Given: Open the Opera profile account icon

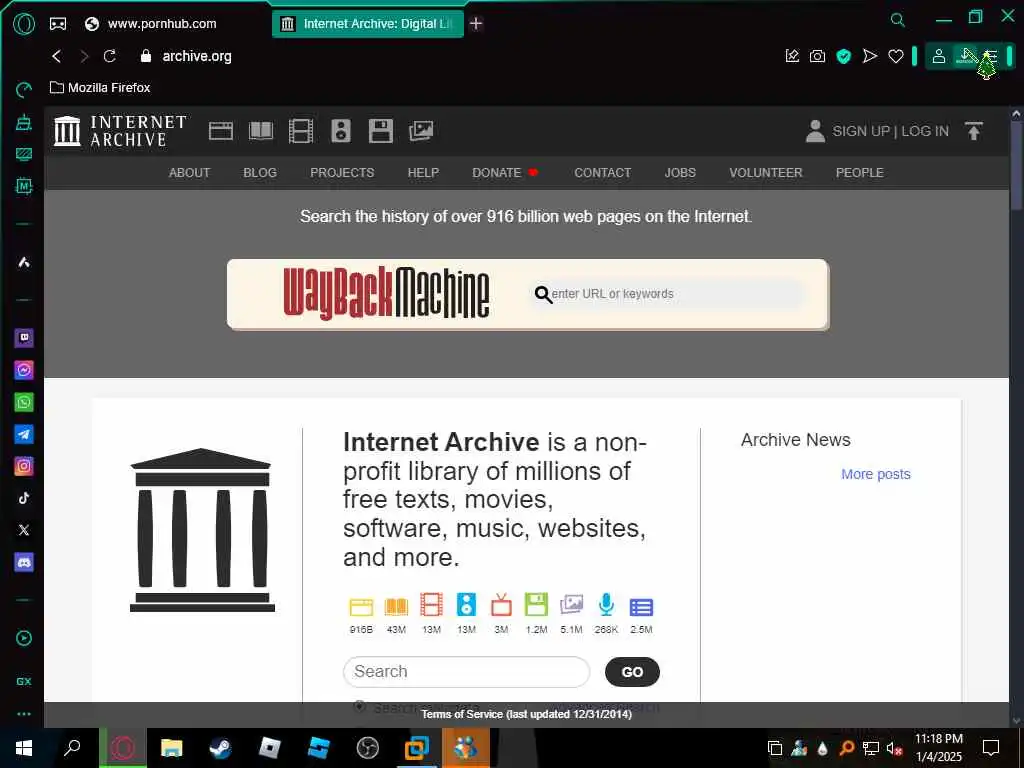Looking at the screenshot, I should tap(939, 56).
